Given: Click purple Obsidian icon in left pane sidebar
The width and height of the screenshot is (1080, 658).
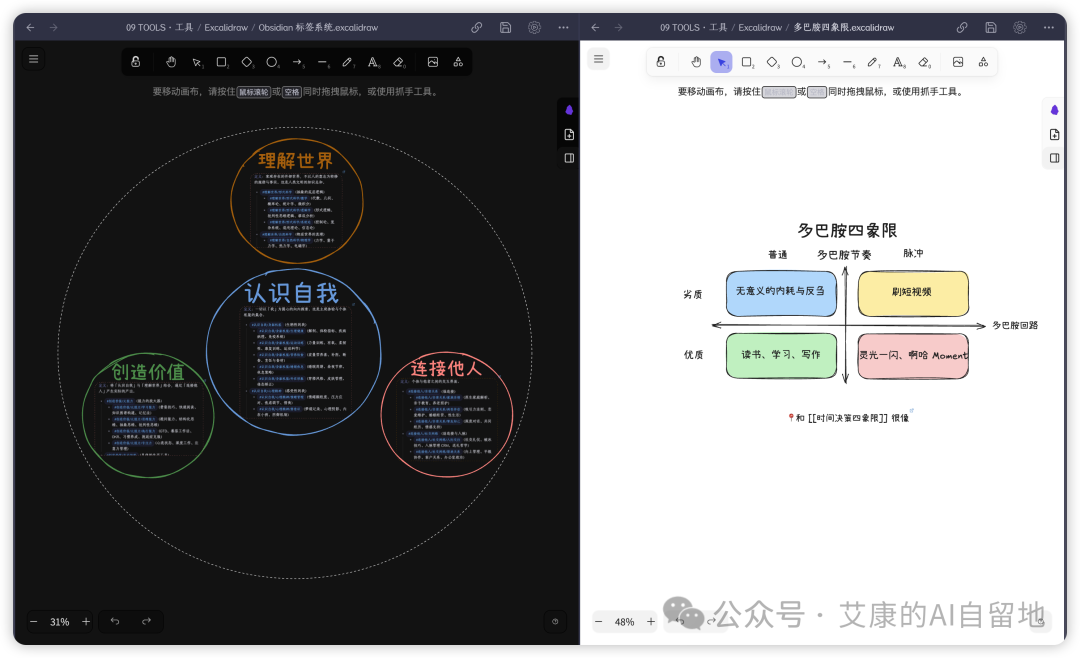Looking at the screenshot, I should [569, 110].
